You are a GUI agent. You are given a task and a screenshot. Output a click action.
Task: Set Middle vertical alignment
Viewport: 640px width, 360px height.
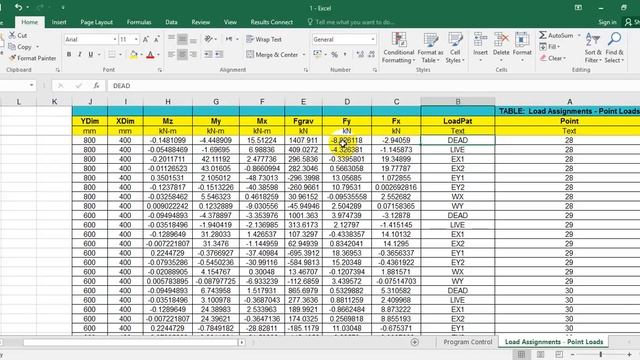coord(182,39)
